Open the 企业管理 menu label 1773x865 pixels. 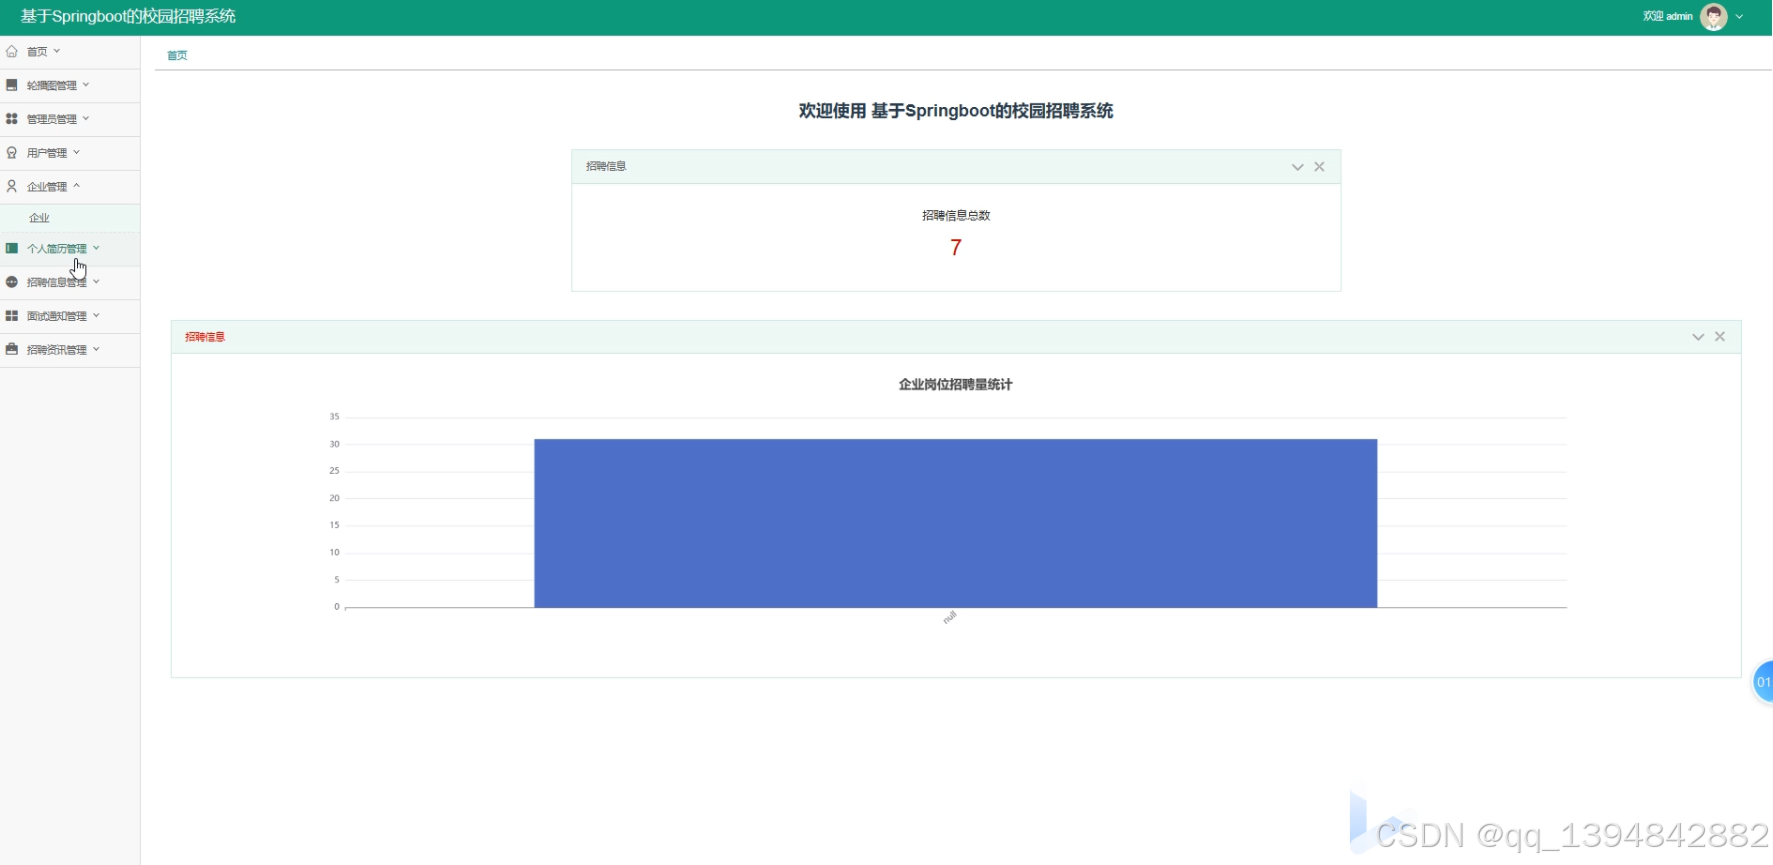[47, 187]
